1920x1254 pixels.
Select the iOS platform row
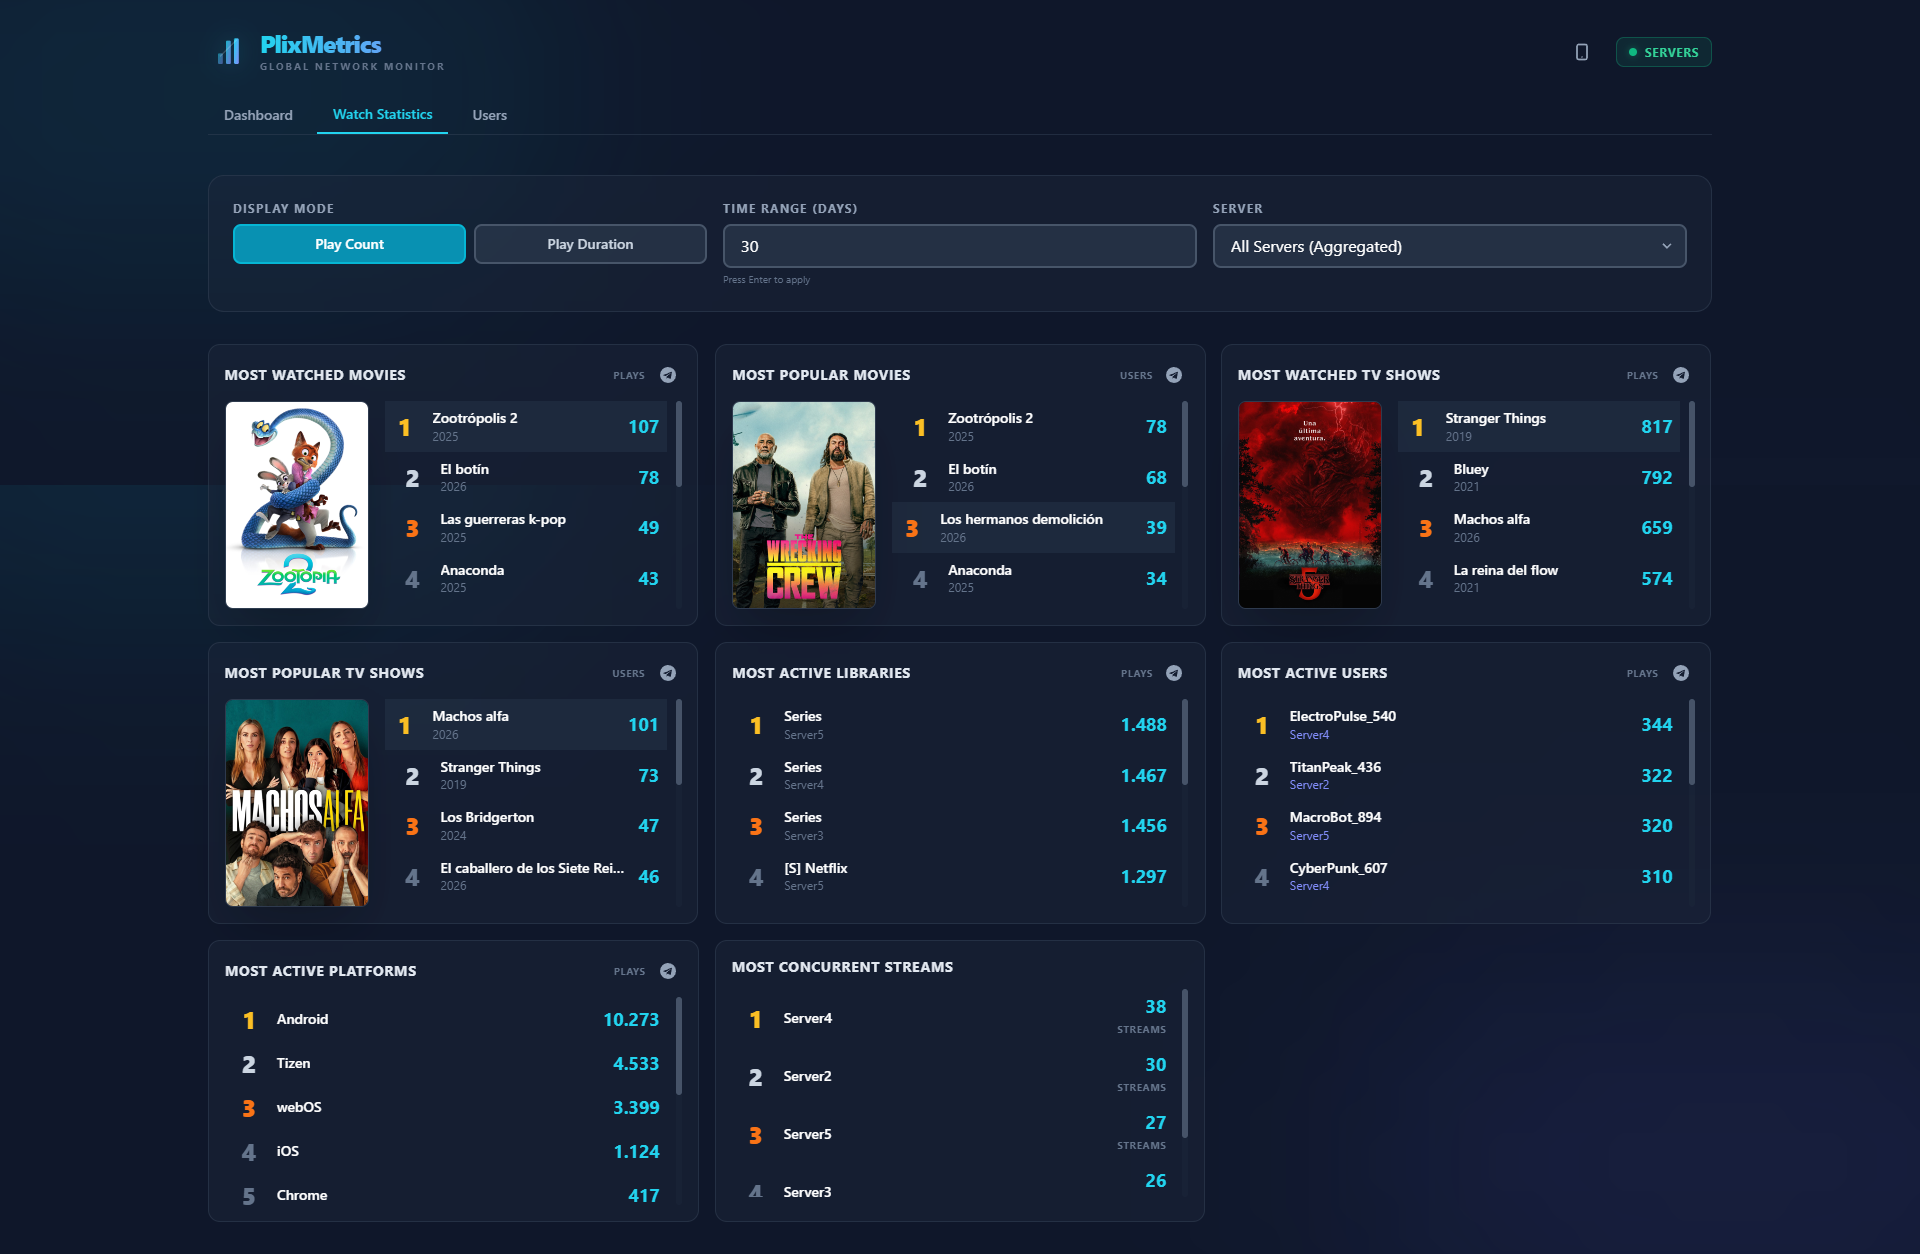tap(446, 1152)
